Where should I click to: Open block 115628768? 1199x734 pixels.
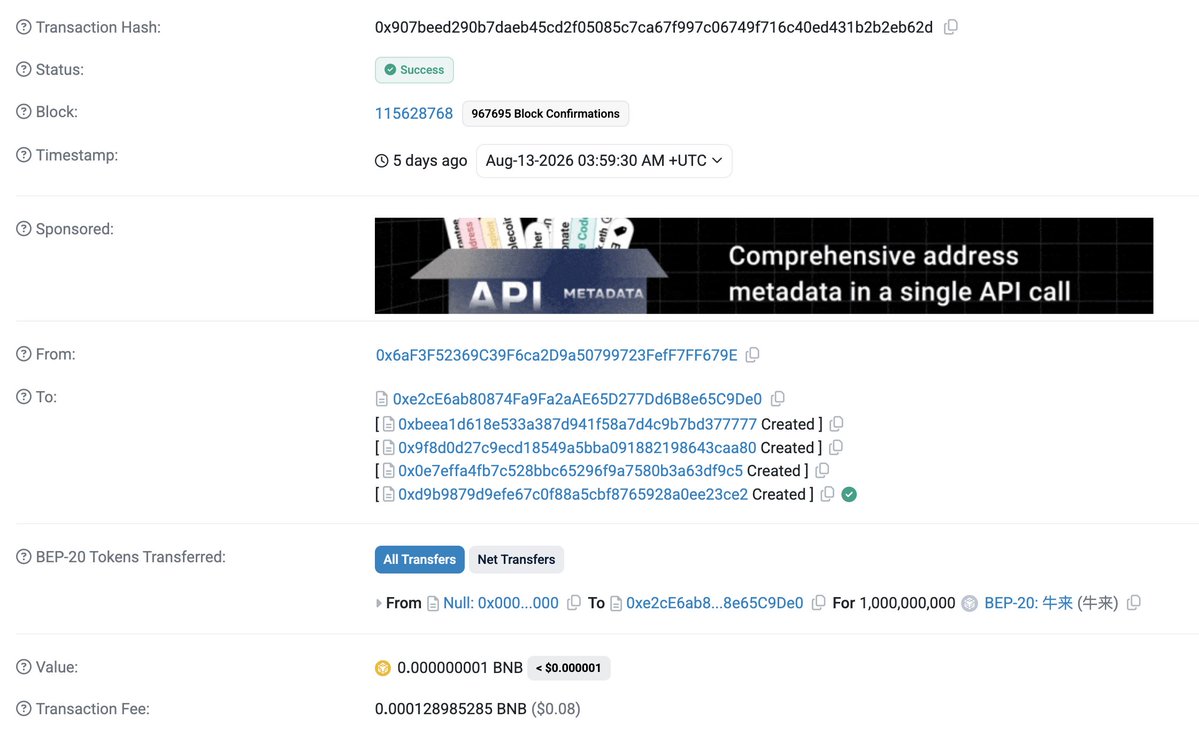pos(414,113)
